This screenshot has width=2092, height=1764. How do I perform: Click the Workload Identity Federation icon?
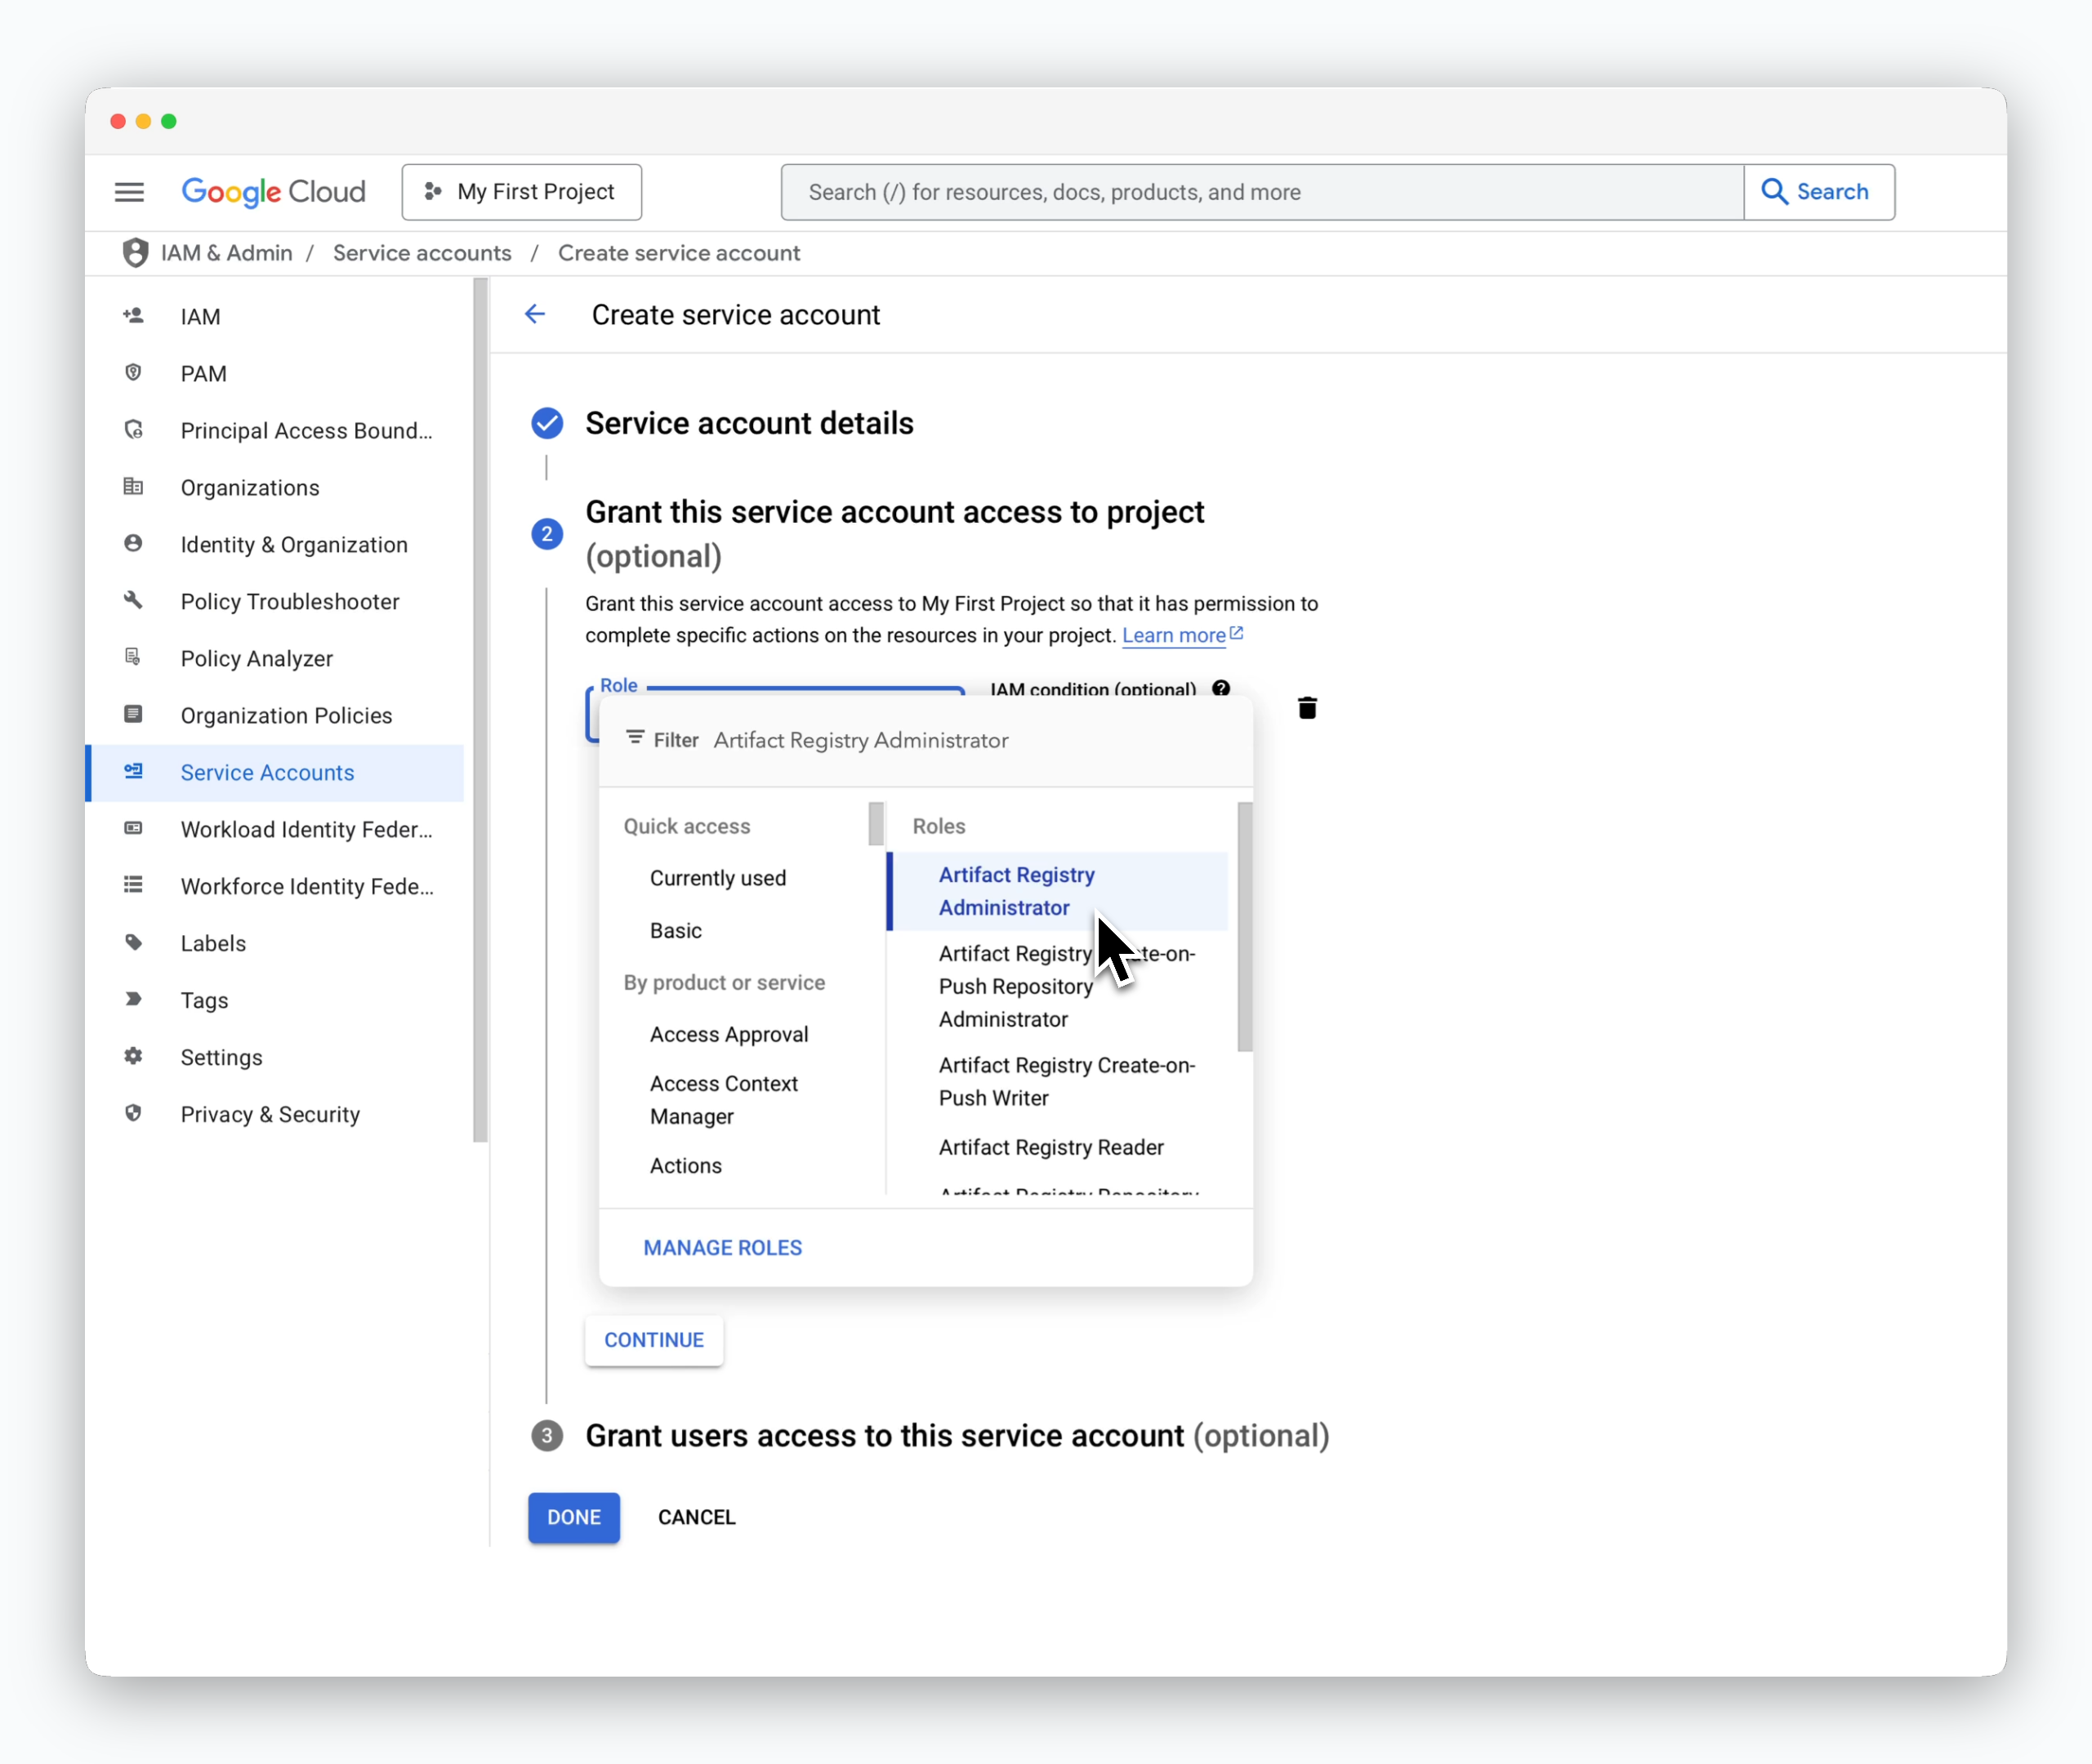[133, 829]
